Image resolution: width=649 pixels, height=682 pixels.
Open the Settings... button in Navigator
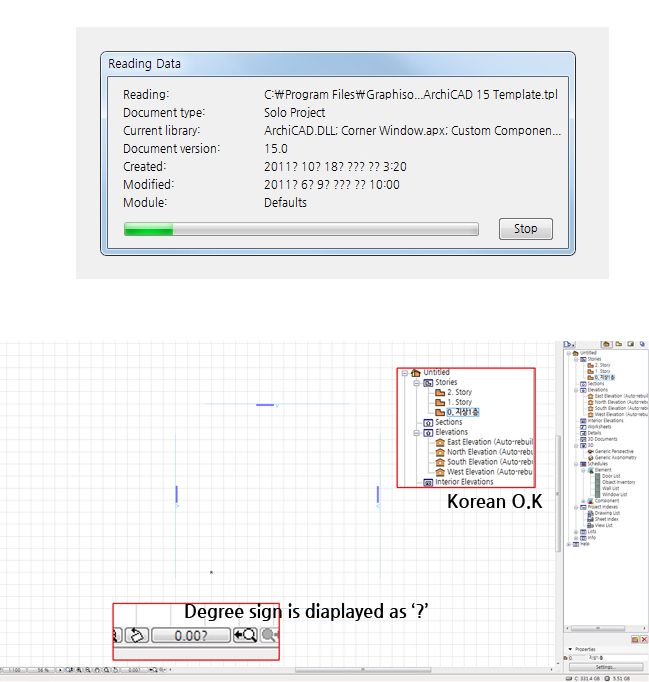click(x=606, y=667)
